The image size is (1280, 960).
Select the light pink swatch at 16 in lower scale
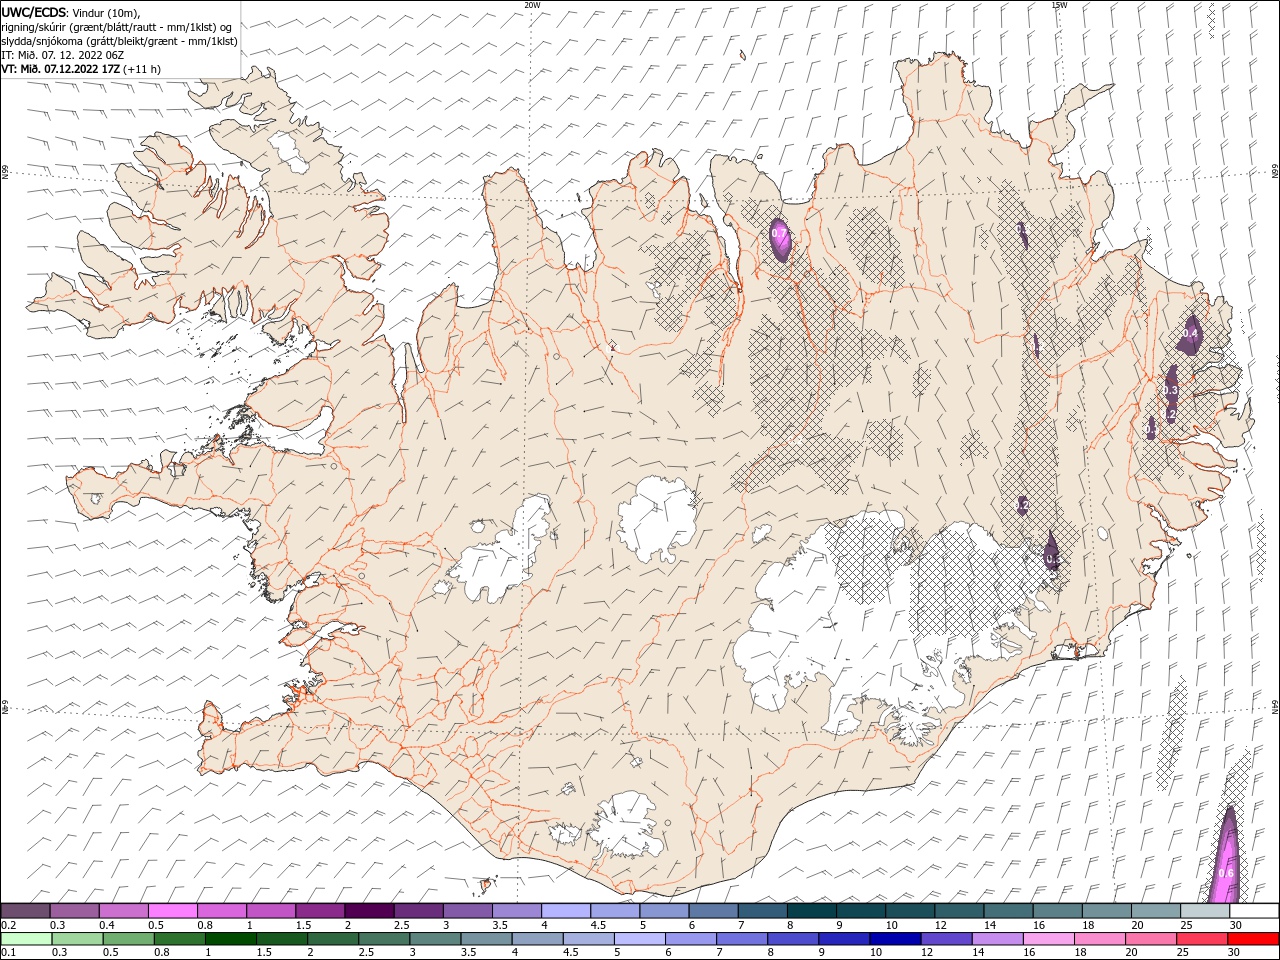[1047, 939]
